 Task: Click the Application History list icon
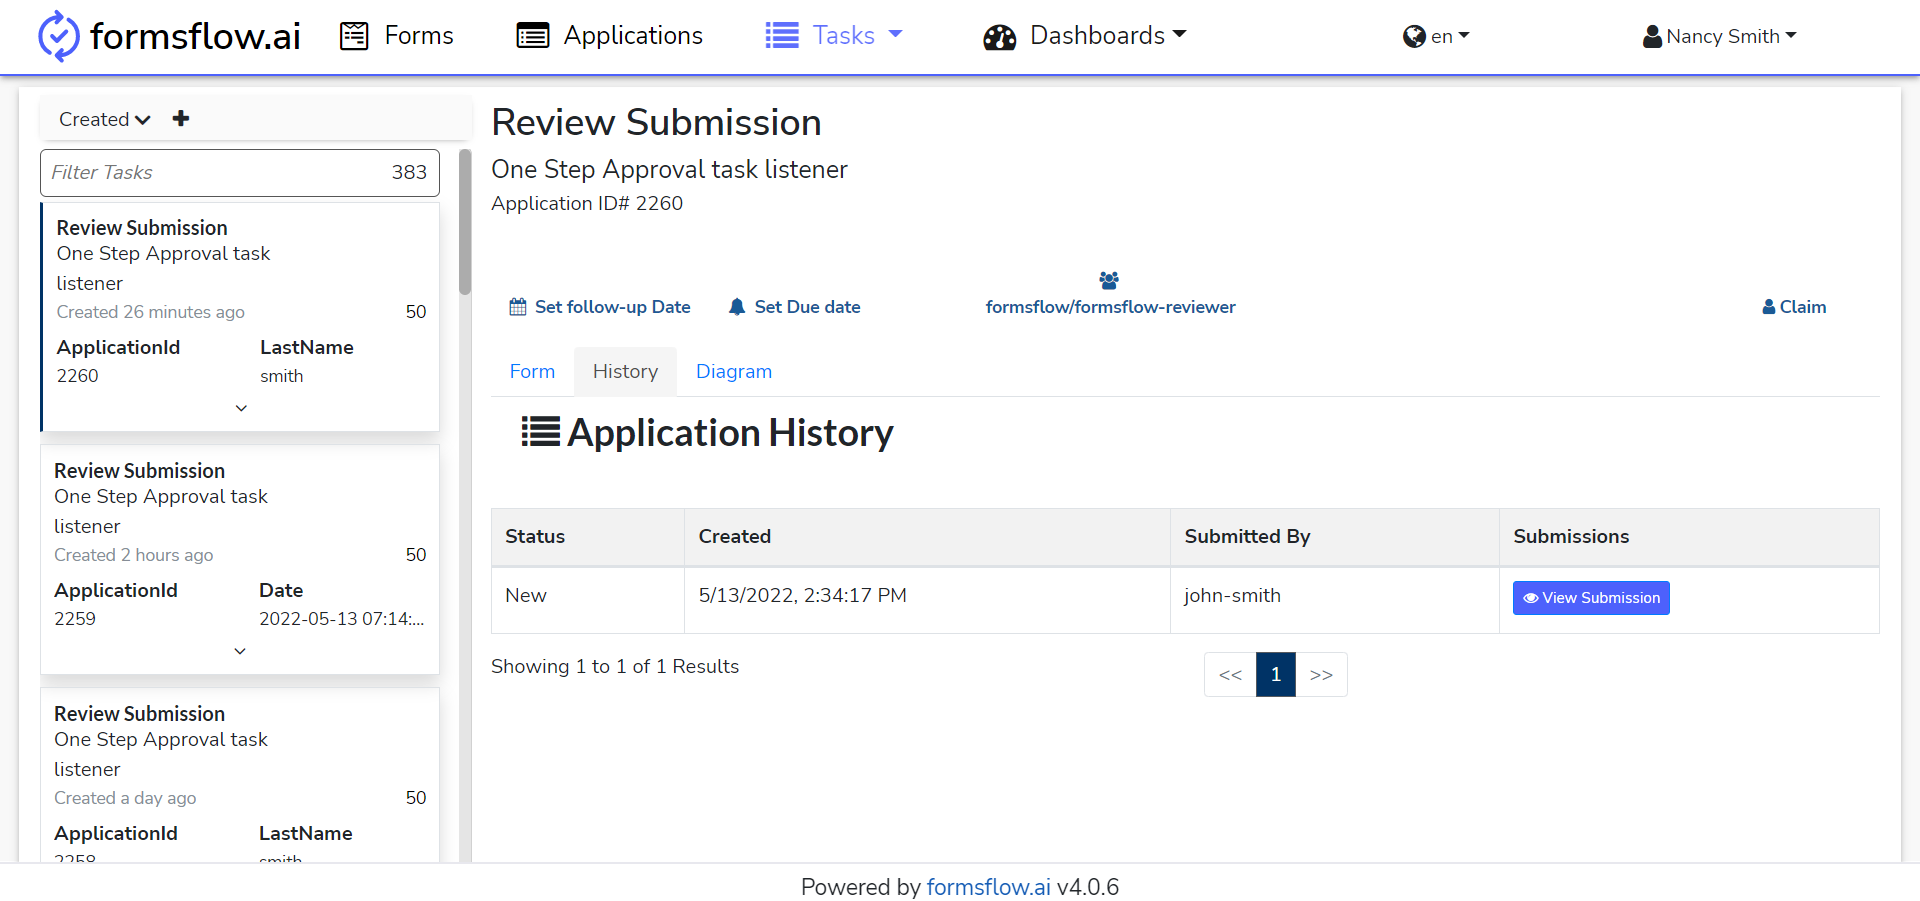pyautogui.click(x=541, y=432)
